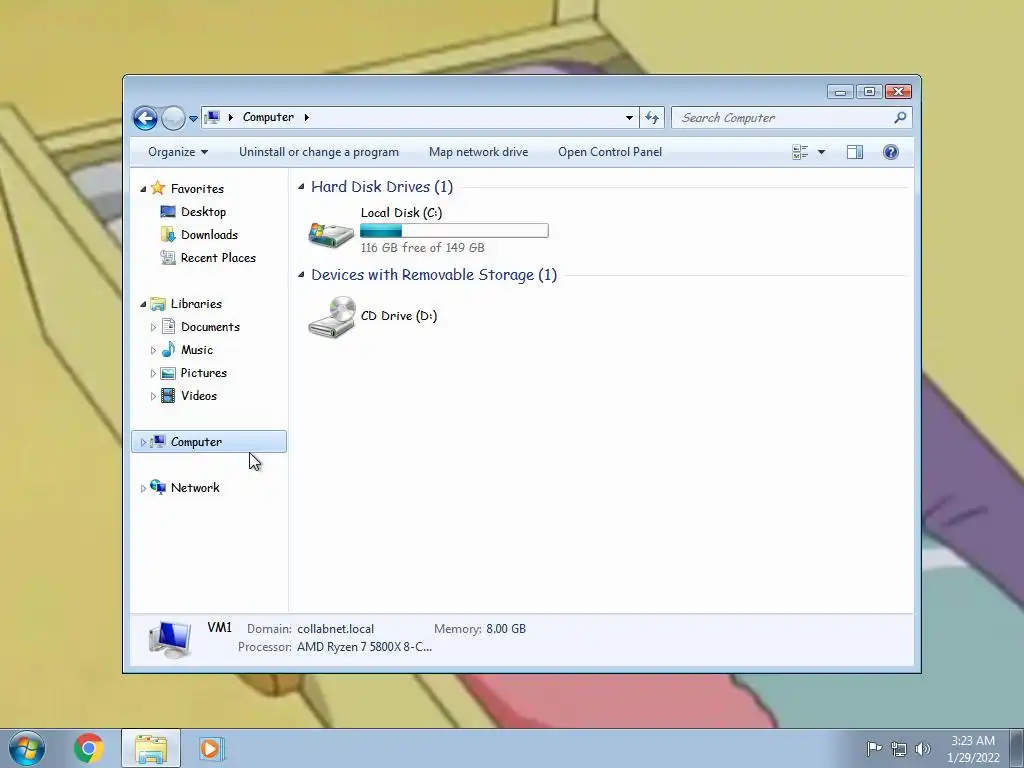Click the Local Disk capacity usage bar

(x=454, y=231)
